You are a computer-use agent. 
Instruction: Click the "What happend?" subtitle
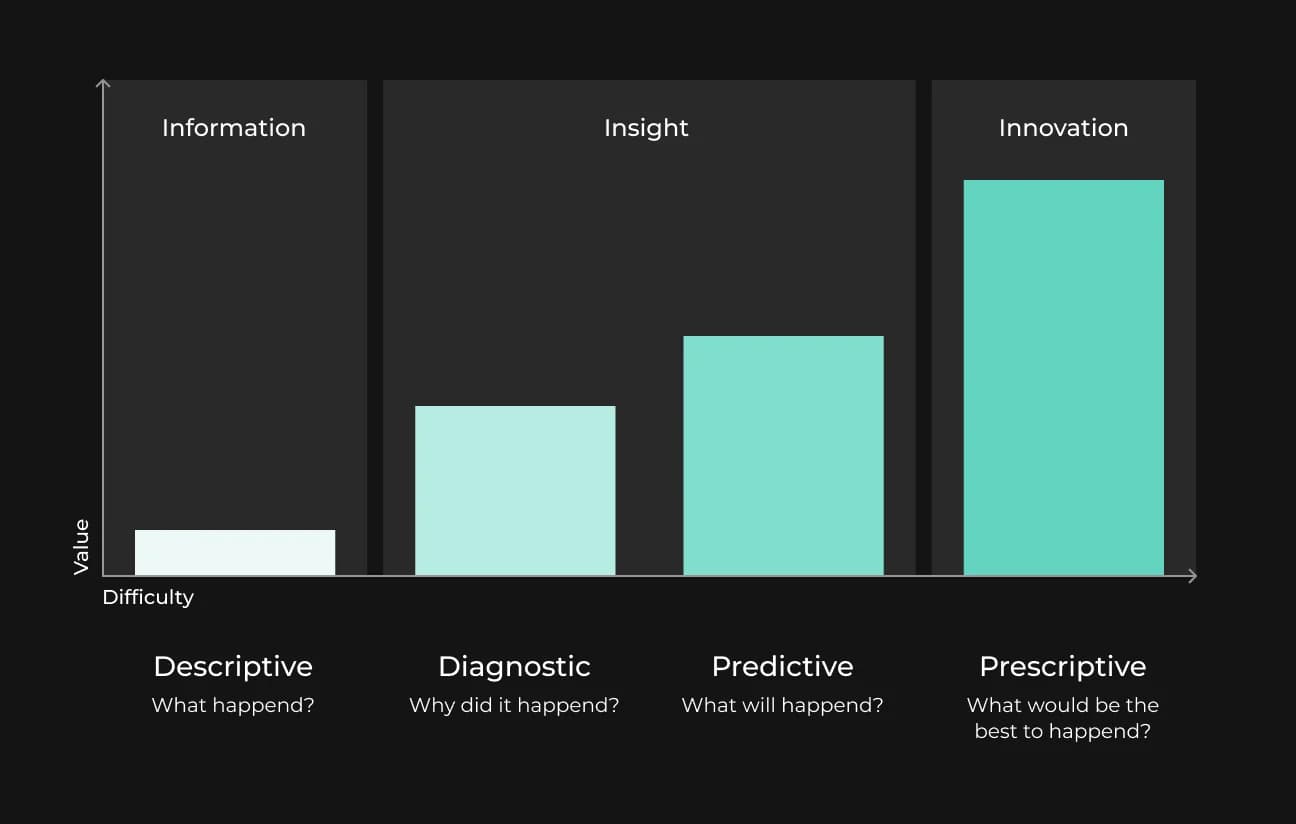coord(233,705)
